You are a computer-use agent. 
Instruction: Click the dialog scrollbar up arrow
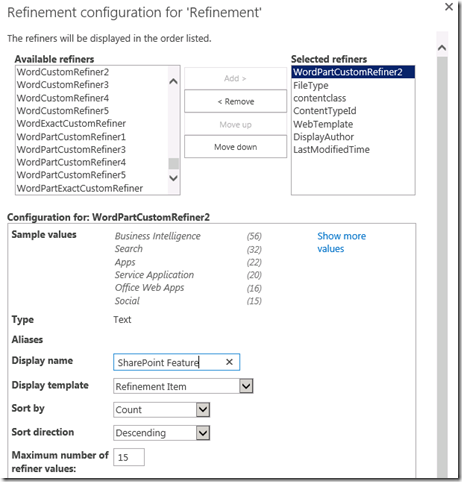pyautogui.click(x=442, y=48)
